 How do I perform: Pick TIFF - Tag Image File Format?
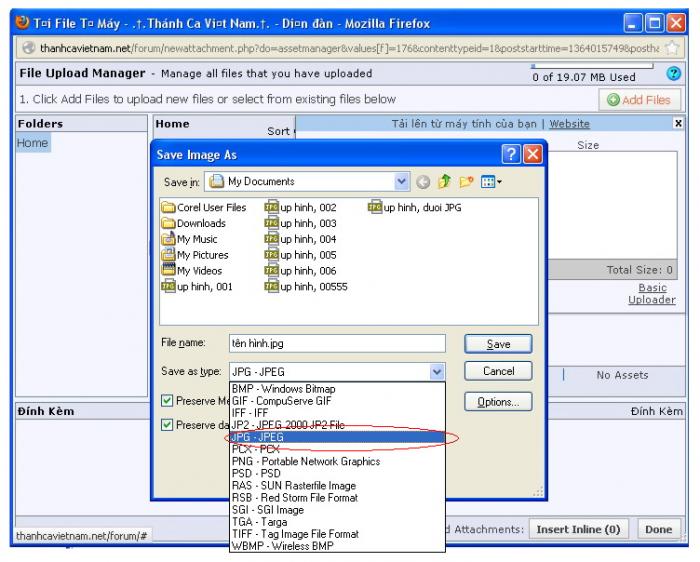coord(294,533)
